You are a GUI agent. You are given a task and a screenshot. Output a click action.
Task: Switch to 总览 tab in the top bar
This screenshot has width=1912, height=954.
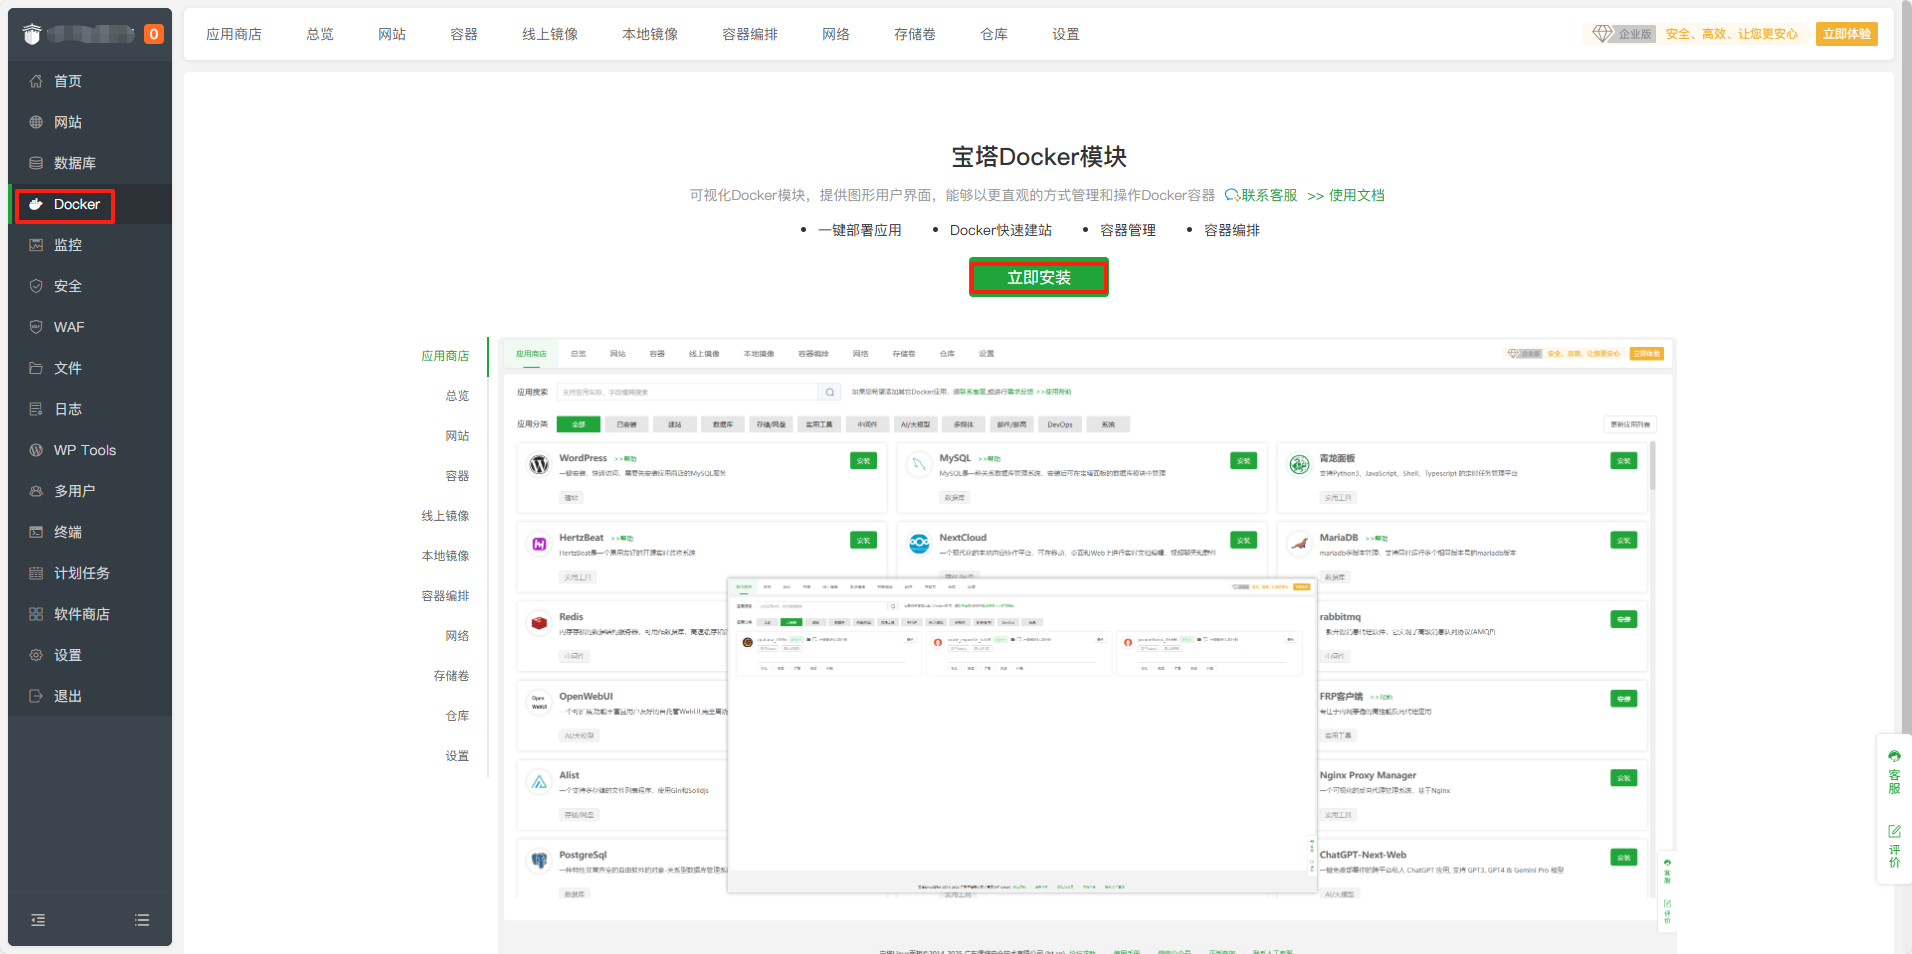point(320,34)
